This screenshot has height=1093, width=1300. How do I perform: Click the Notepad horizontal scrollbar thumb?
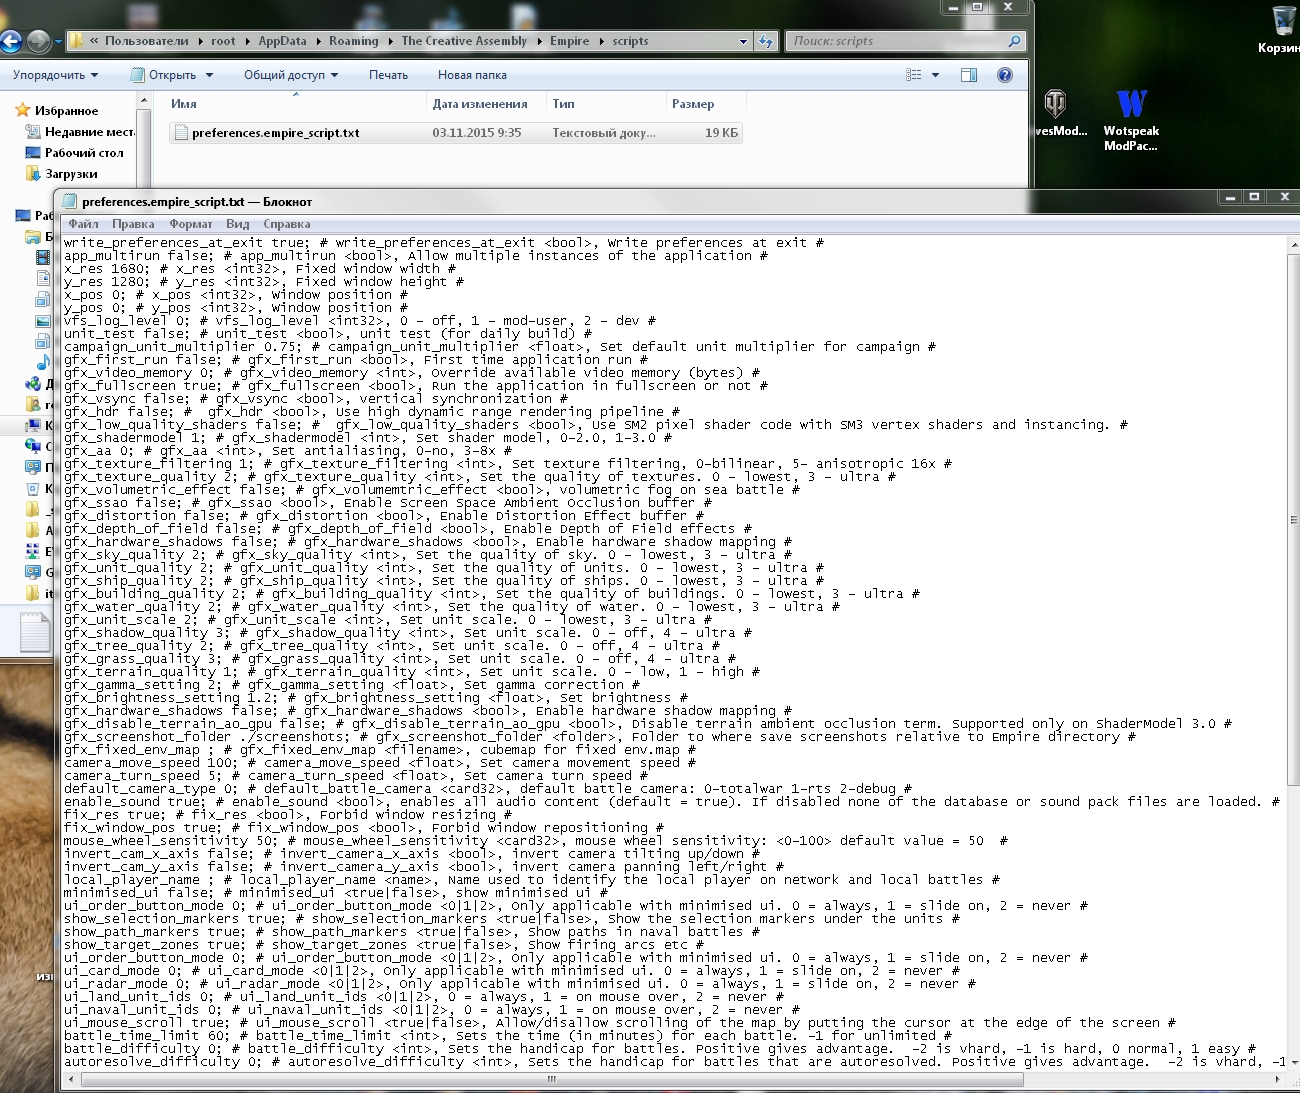(552, 1080)
